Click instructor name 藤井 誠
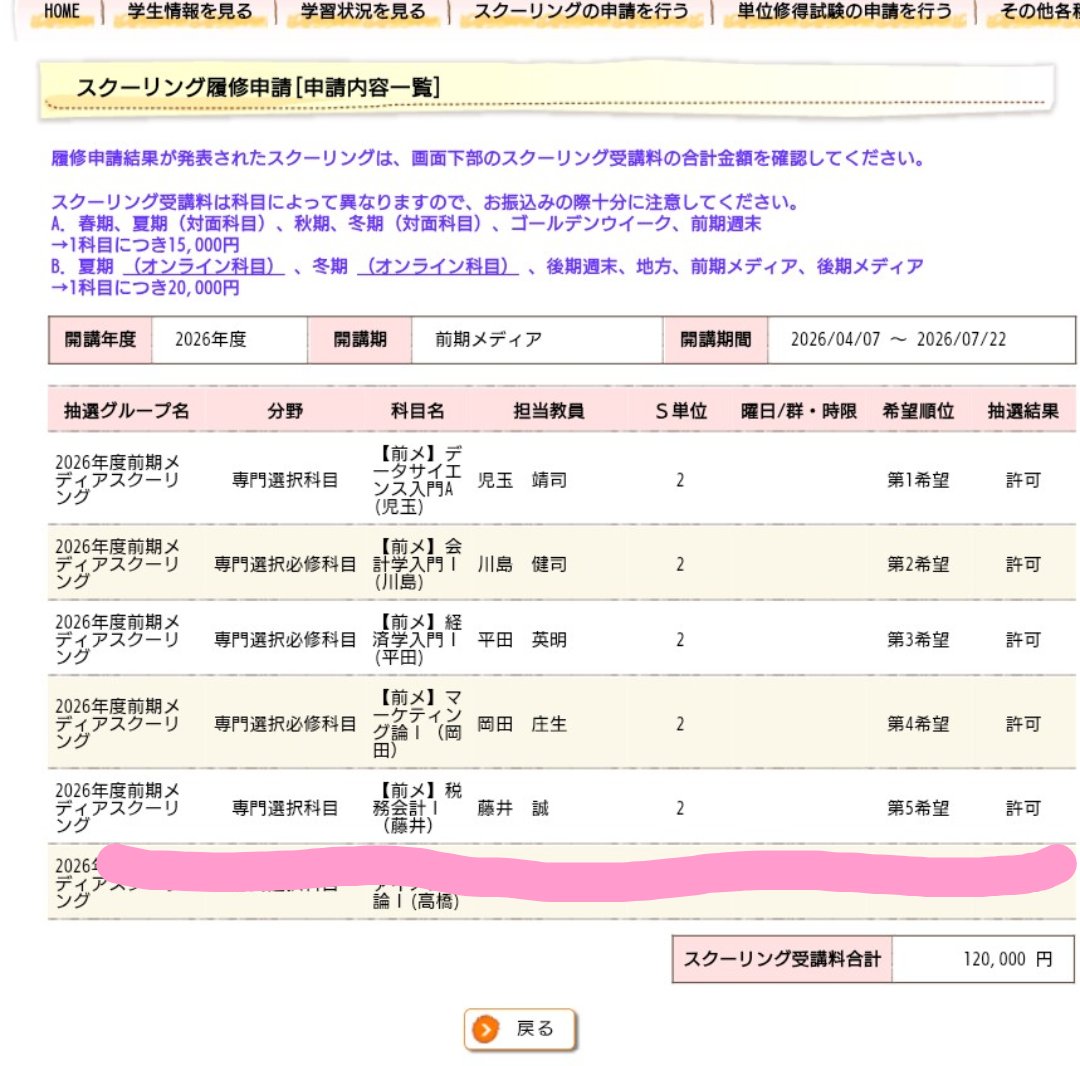Image resolution: width=1080 pixels, height=1066 pixels. [513, 808]
